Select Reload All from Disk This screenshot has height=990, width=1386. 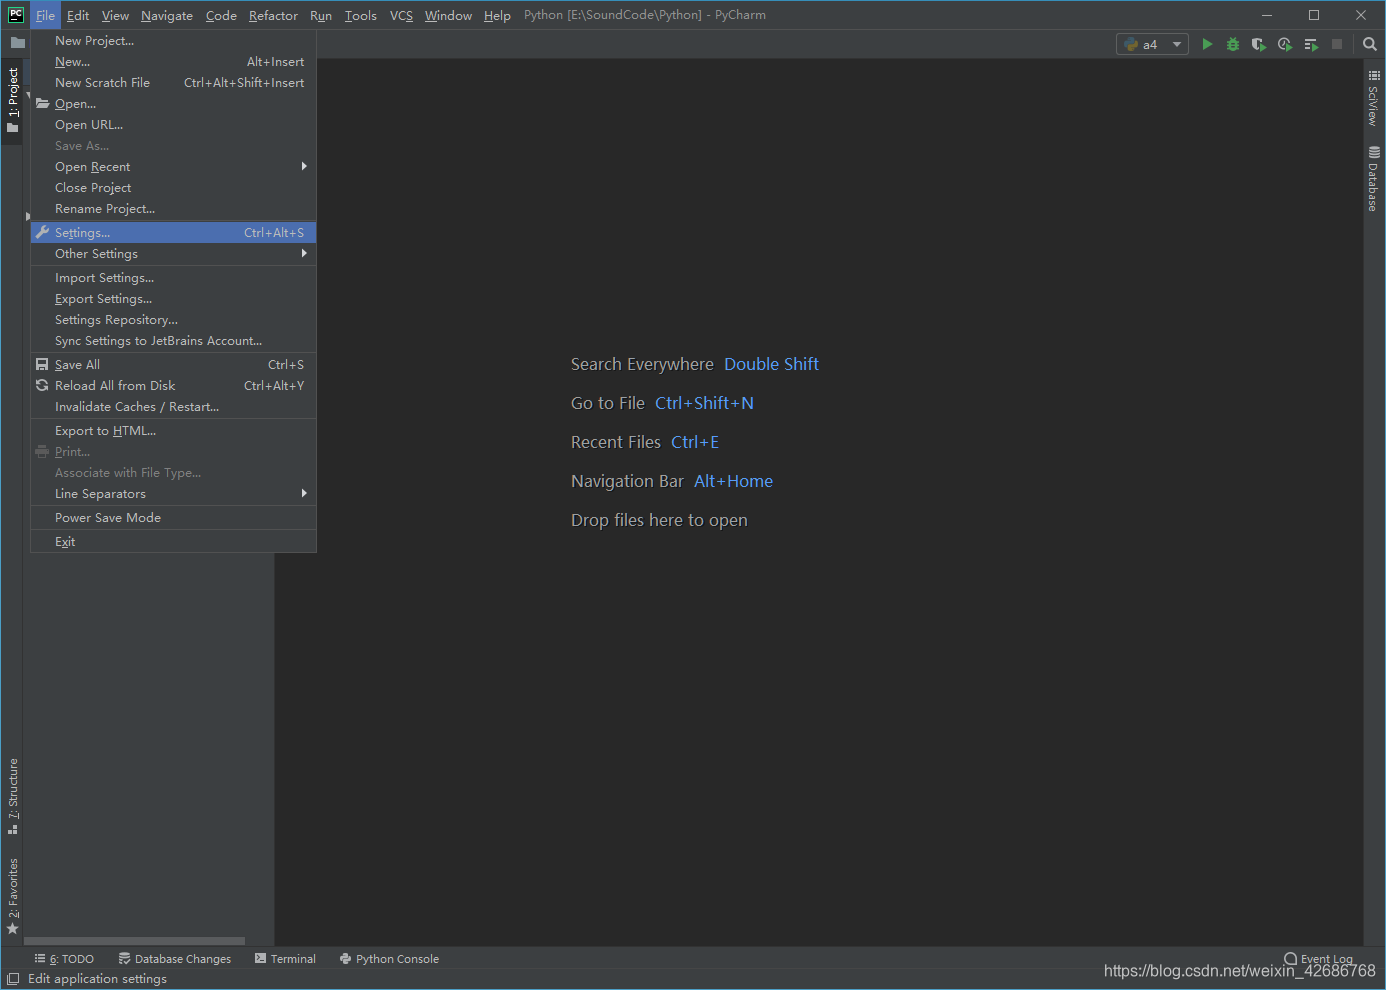click(x=173, y=386)
